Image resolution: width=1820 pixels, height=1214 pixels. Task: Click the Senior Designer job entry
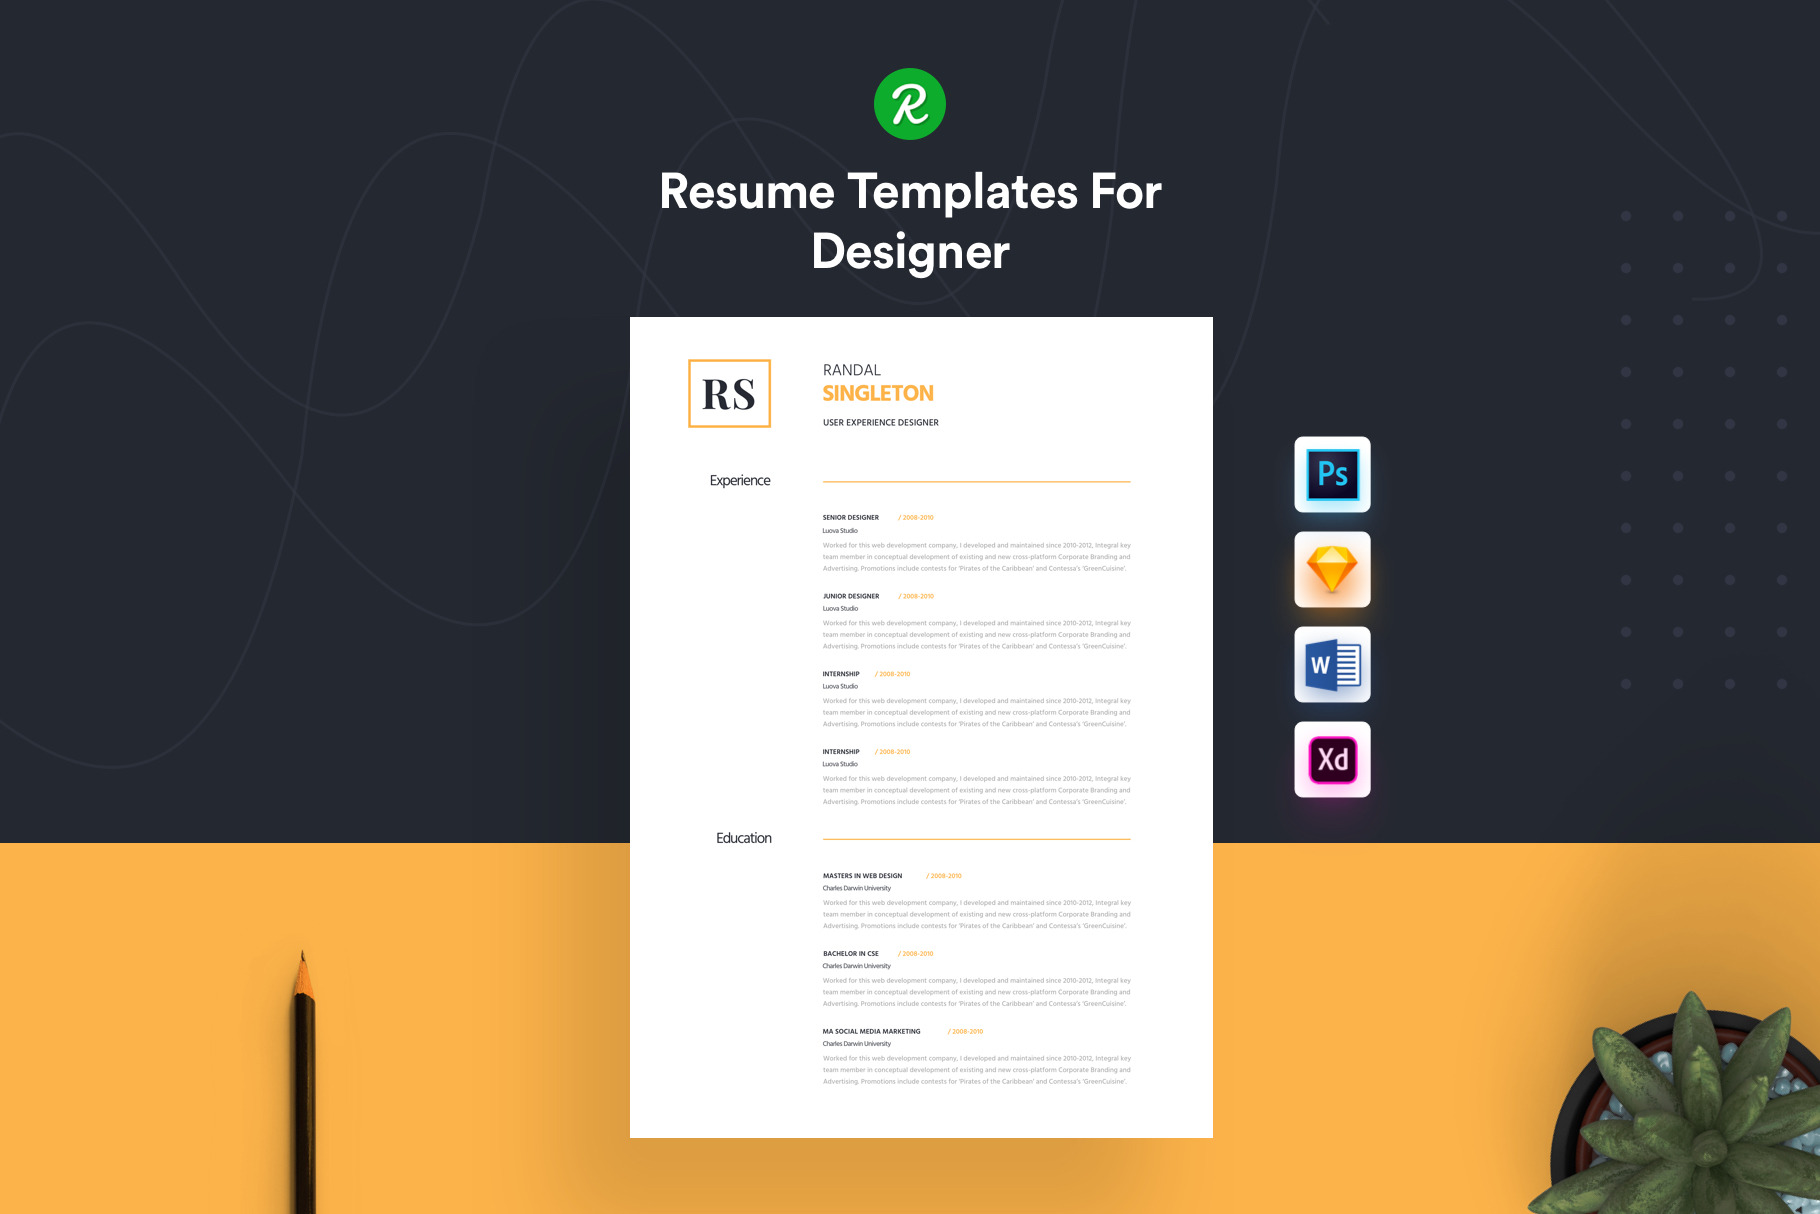click(x=851, y=518)
